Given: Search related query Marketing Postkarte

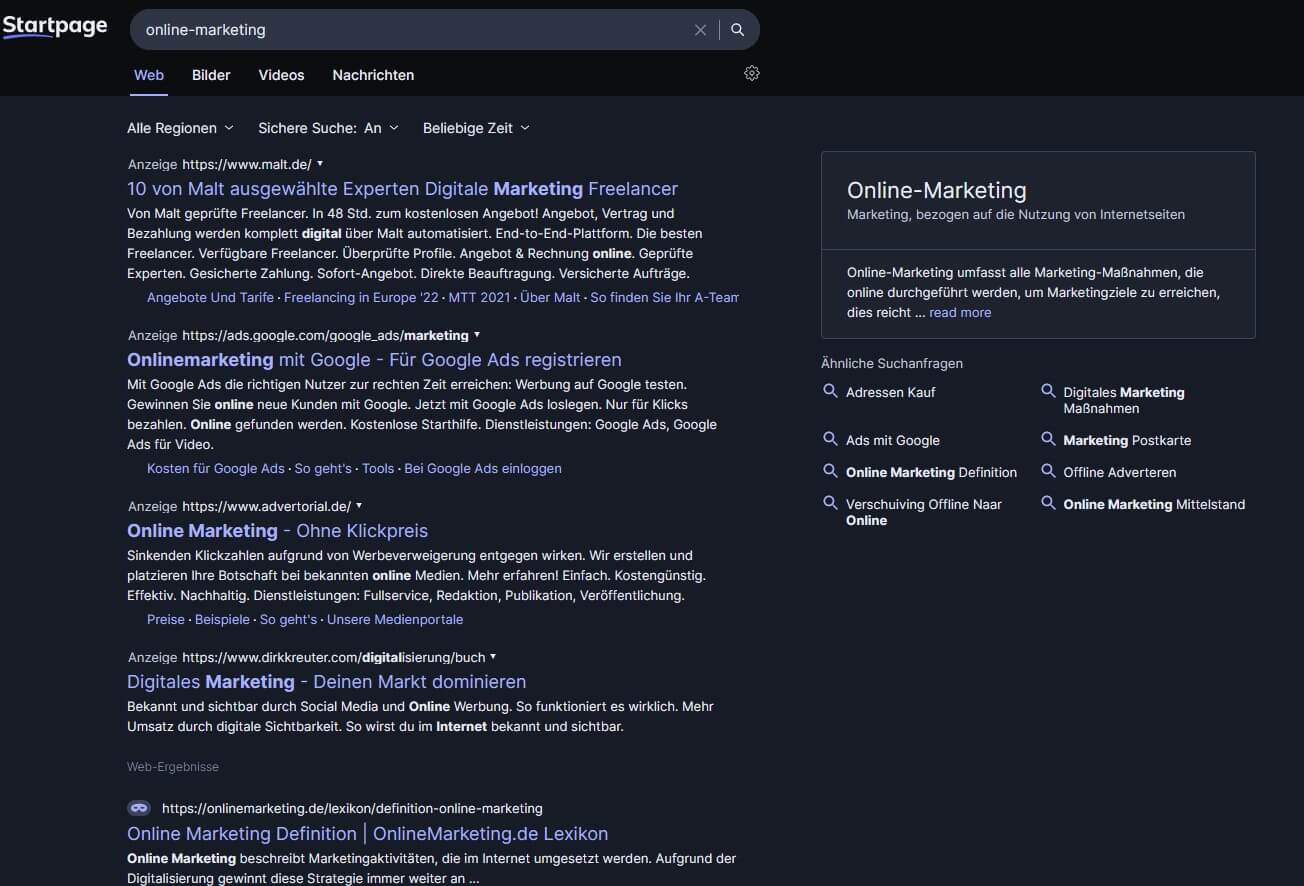Looking at the screenshot, I should click(x=1127, y=440).
